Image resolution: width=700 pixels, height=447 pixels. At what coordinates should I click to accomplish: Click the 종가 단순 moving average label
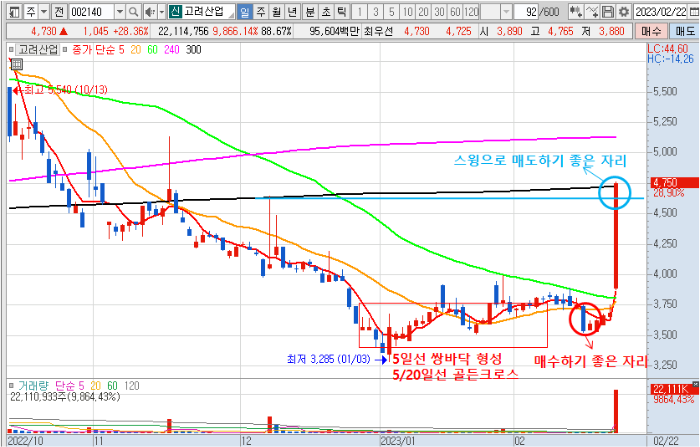pos(92,50)
